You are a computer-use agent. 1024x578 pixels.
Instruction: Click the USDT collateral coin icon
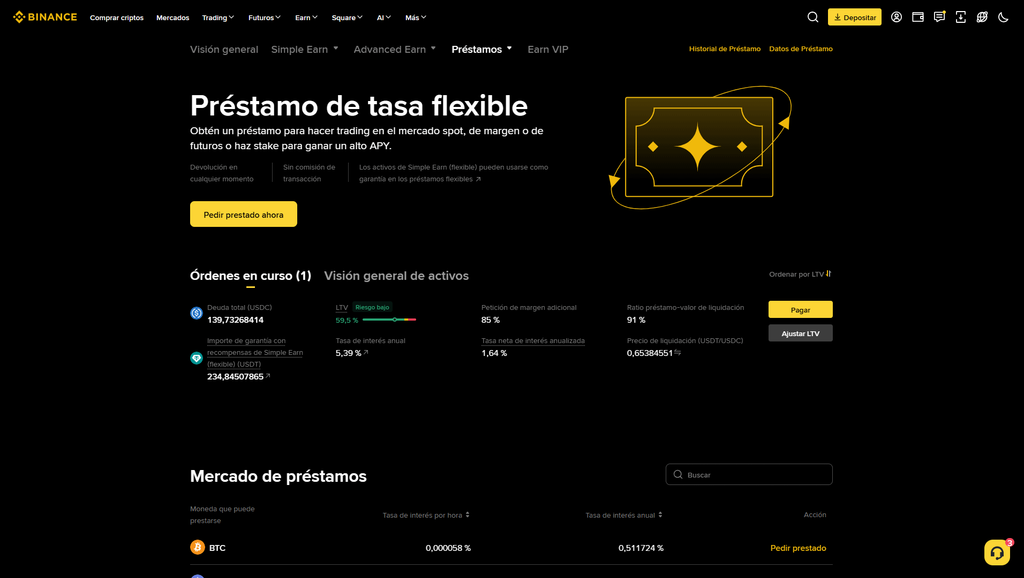coord(196,358)
